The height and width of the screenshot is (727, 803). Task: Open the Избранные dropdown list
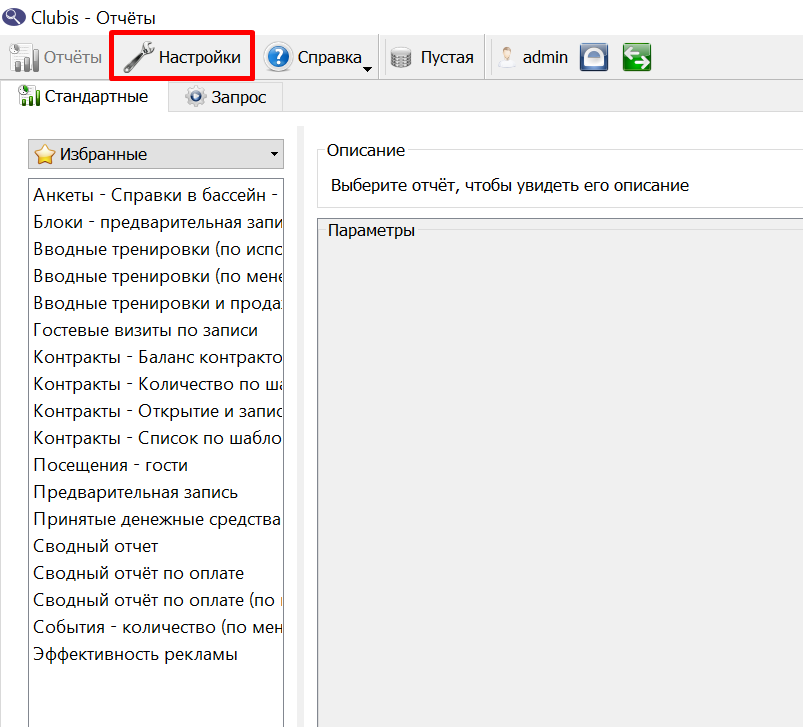pos(156,154)
